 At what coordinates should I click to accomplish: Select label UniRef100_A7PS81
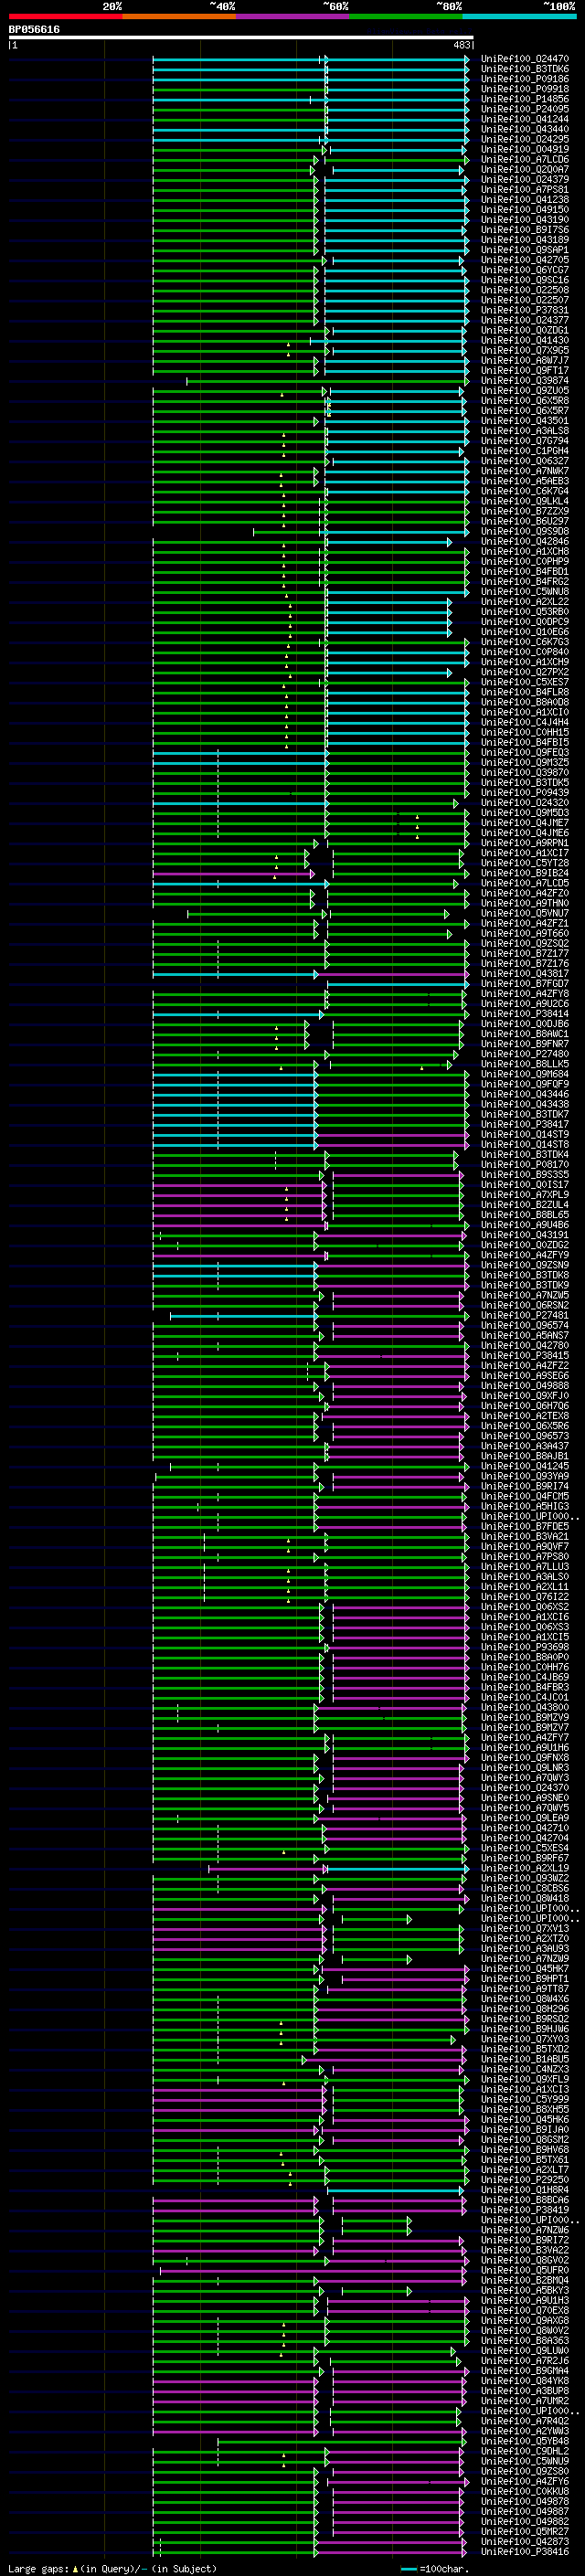(x=525, y=189)
